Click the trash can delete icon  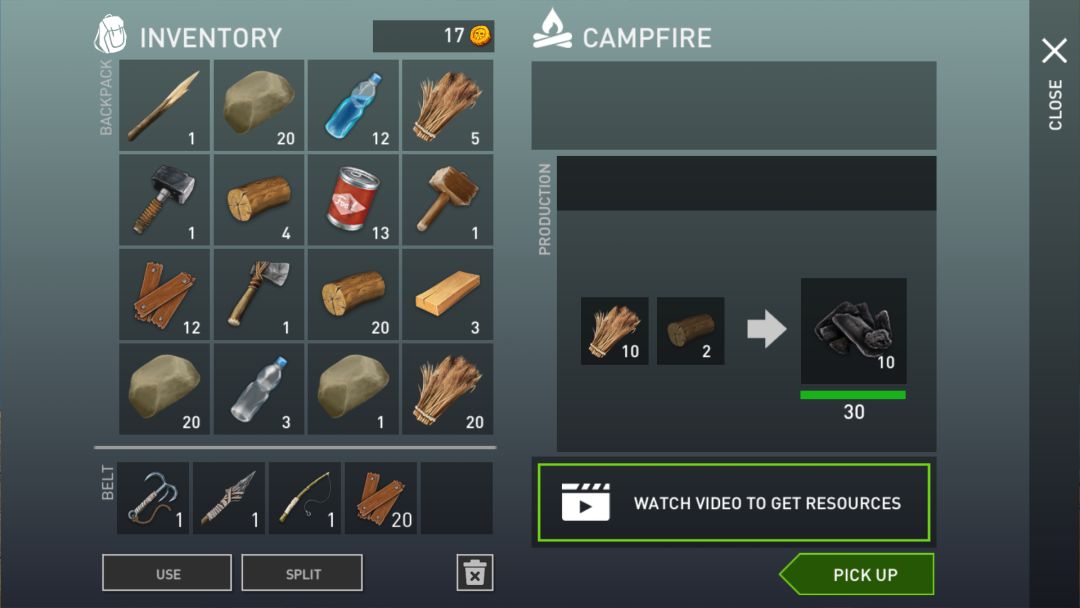pos(475,572)
